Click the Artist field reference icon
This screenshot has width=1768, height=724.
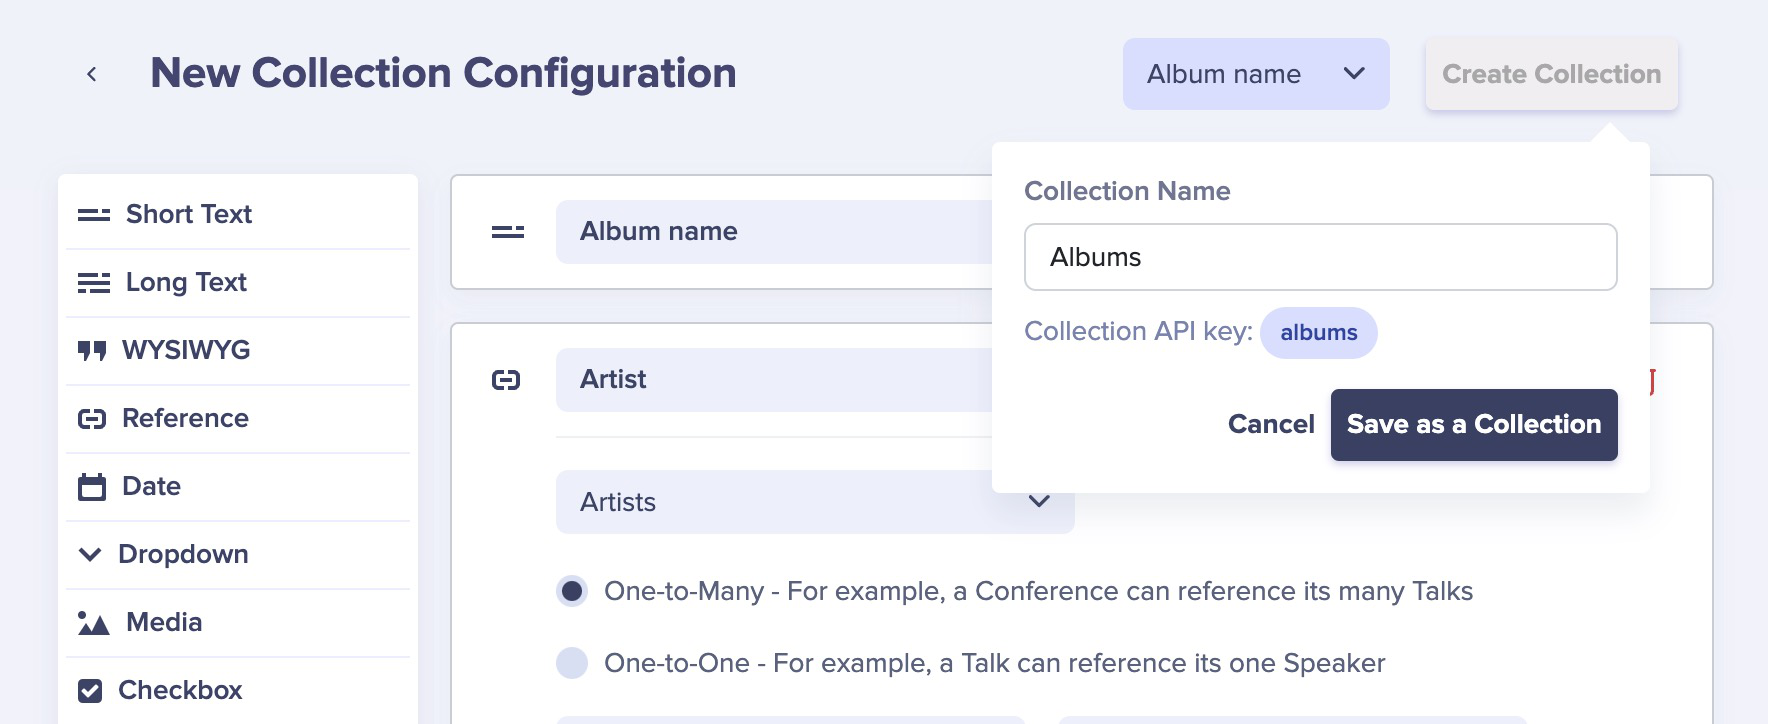506,380
